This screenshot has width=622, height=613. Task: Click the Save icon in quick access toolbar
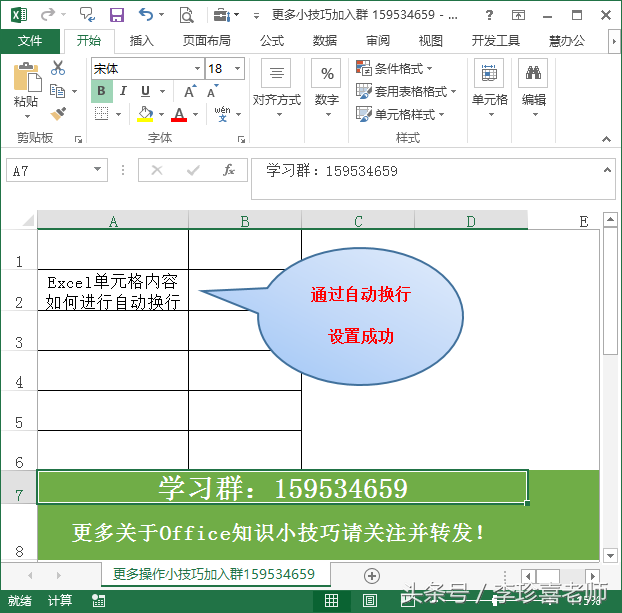click(x=117, y=15)
